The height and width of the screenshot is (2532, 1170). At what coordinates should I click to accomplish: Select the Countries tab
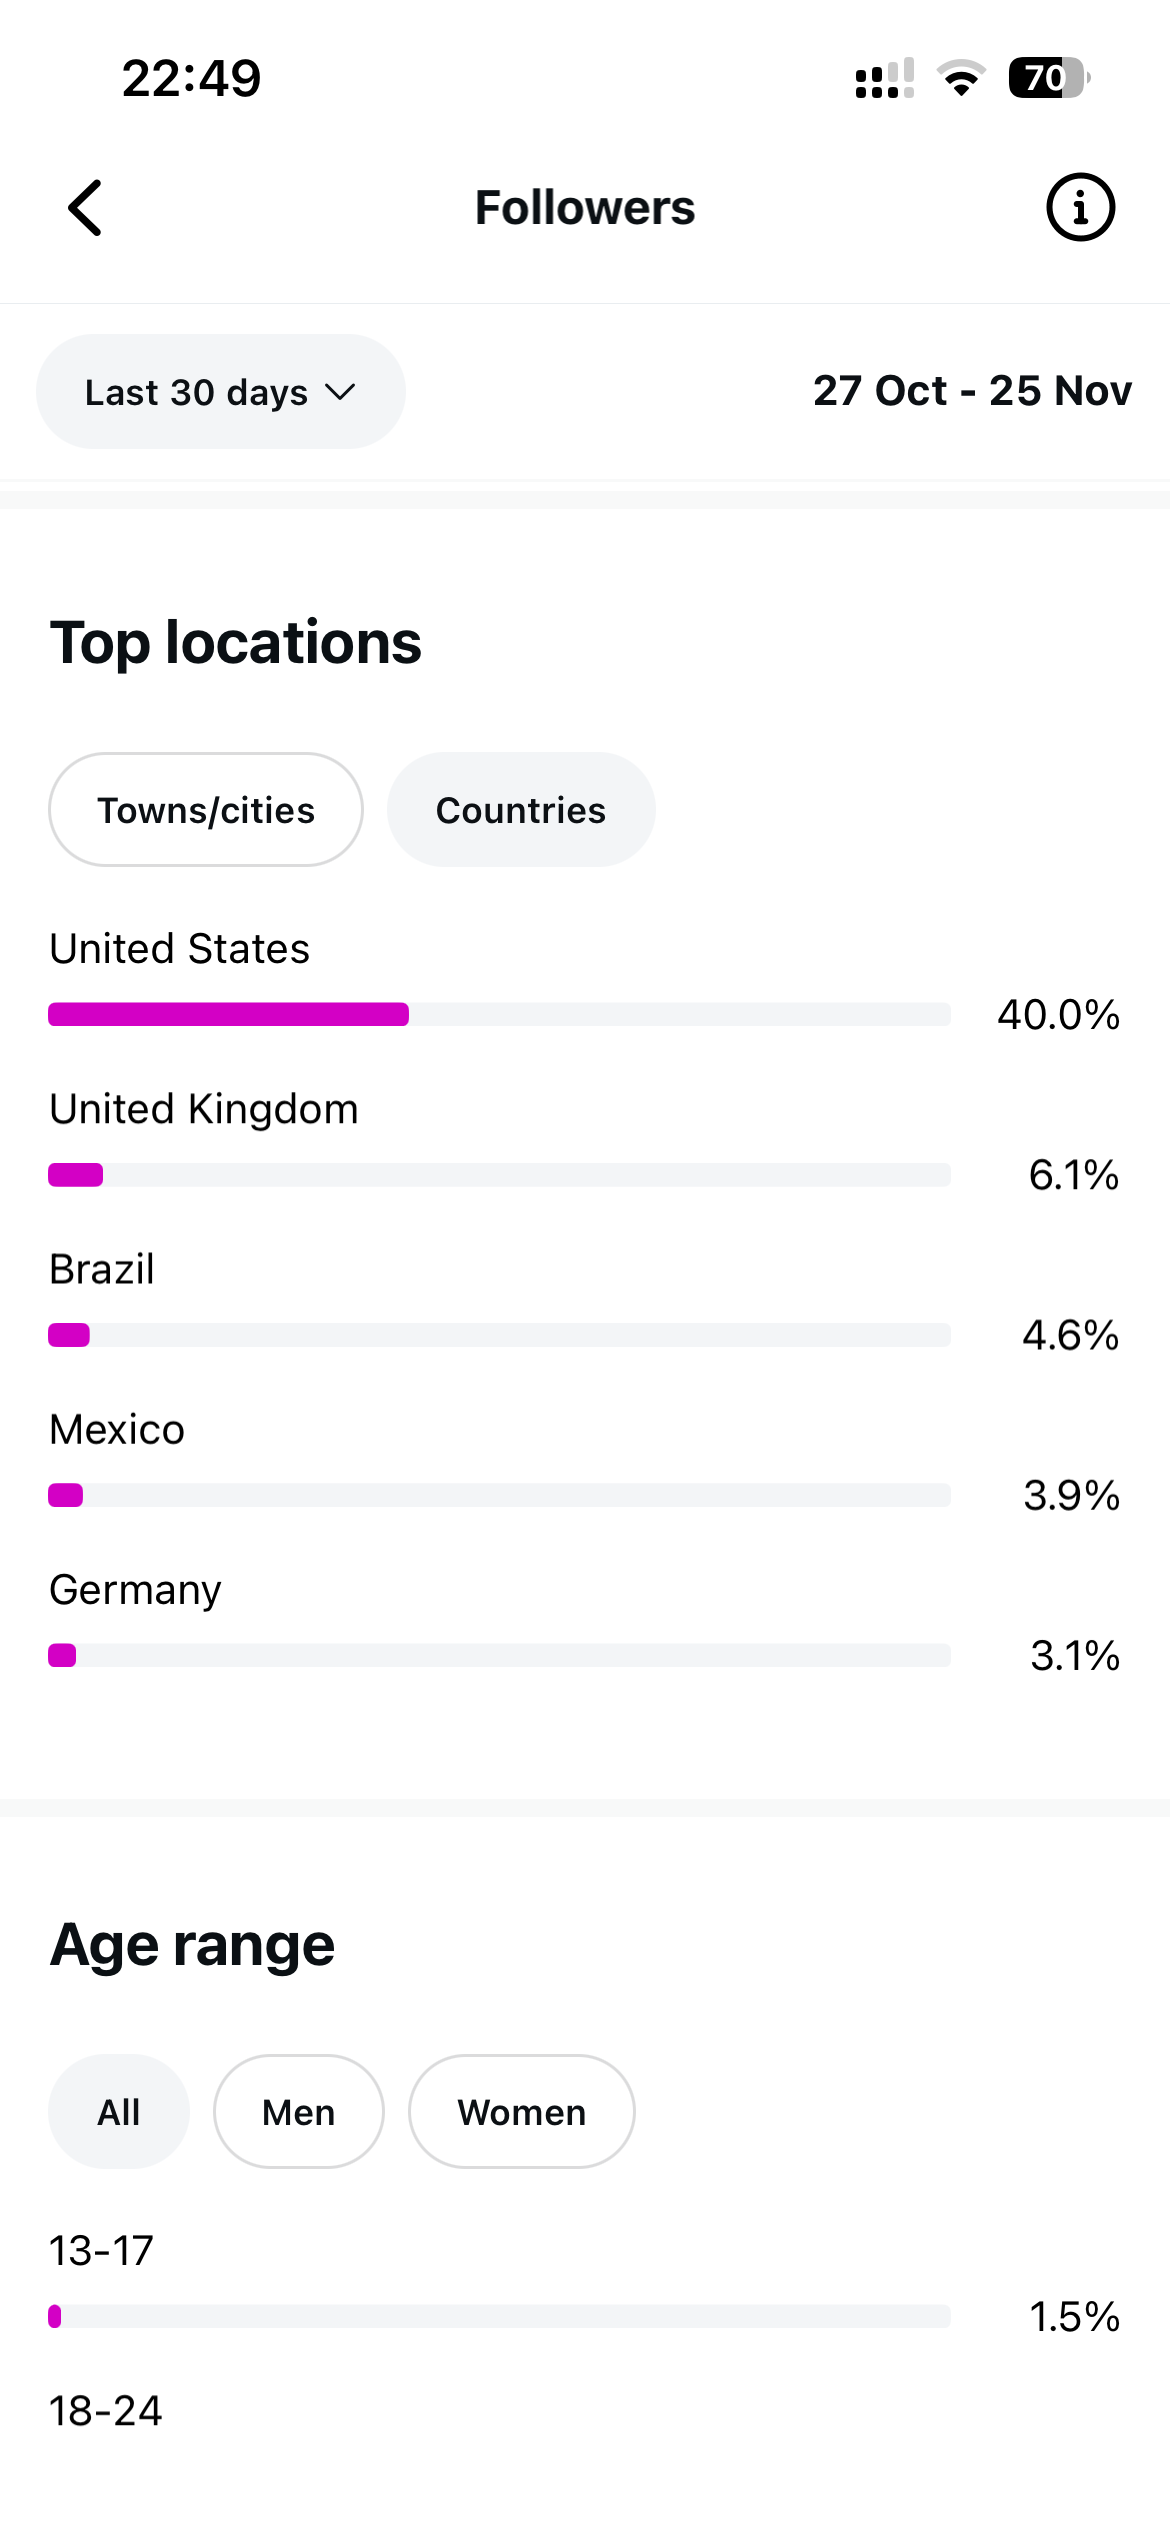tap(521, 810)
